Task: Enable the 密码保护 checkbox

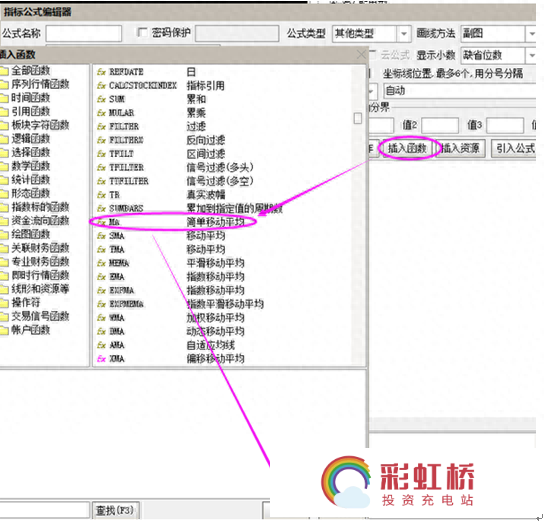Action: tap(142, 32)
